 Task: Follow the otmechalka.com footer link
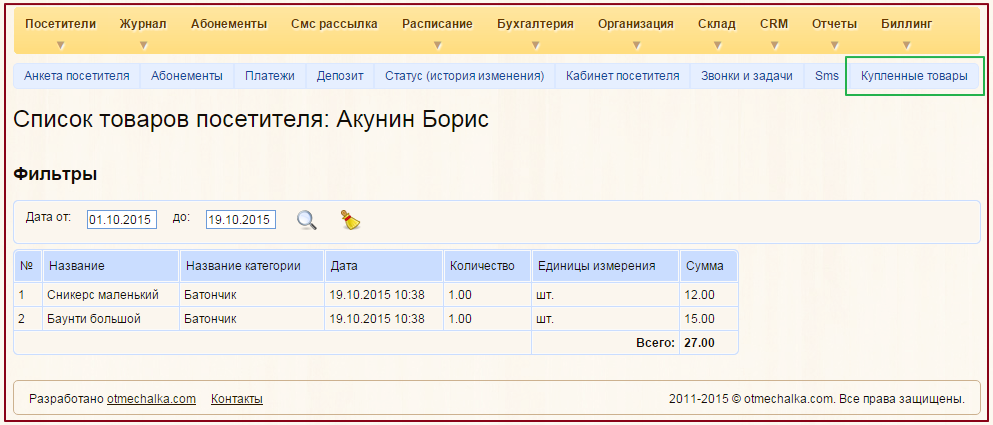click(x=151, y=399)
